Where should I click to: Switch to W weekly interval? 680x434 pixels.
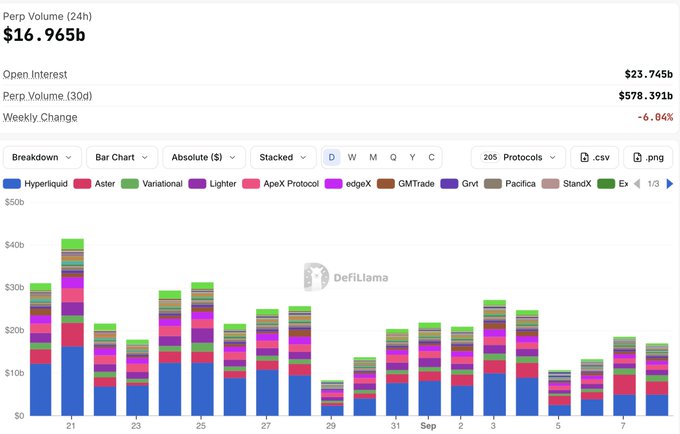pos(352,157)
